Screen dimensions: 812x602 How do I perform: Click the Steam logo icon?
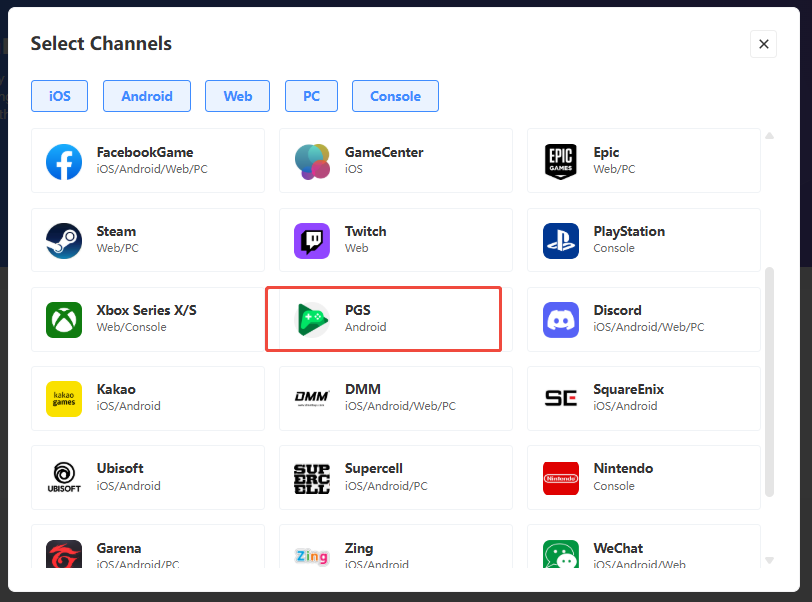click(64, 241)
